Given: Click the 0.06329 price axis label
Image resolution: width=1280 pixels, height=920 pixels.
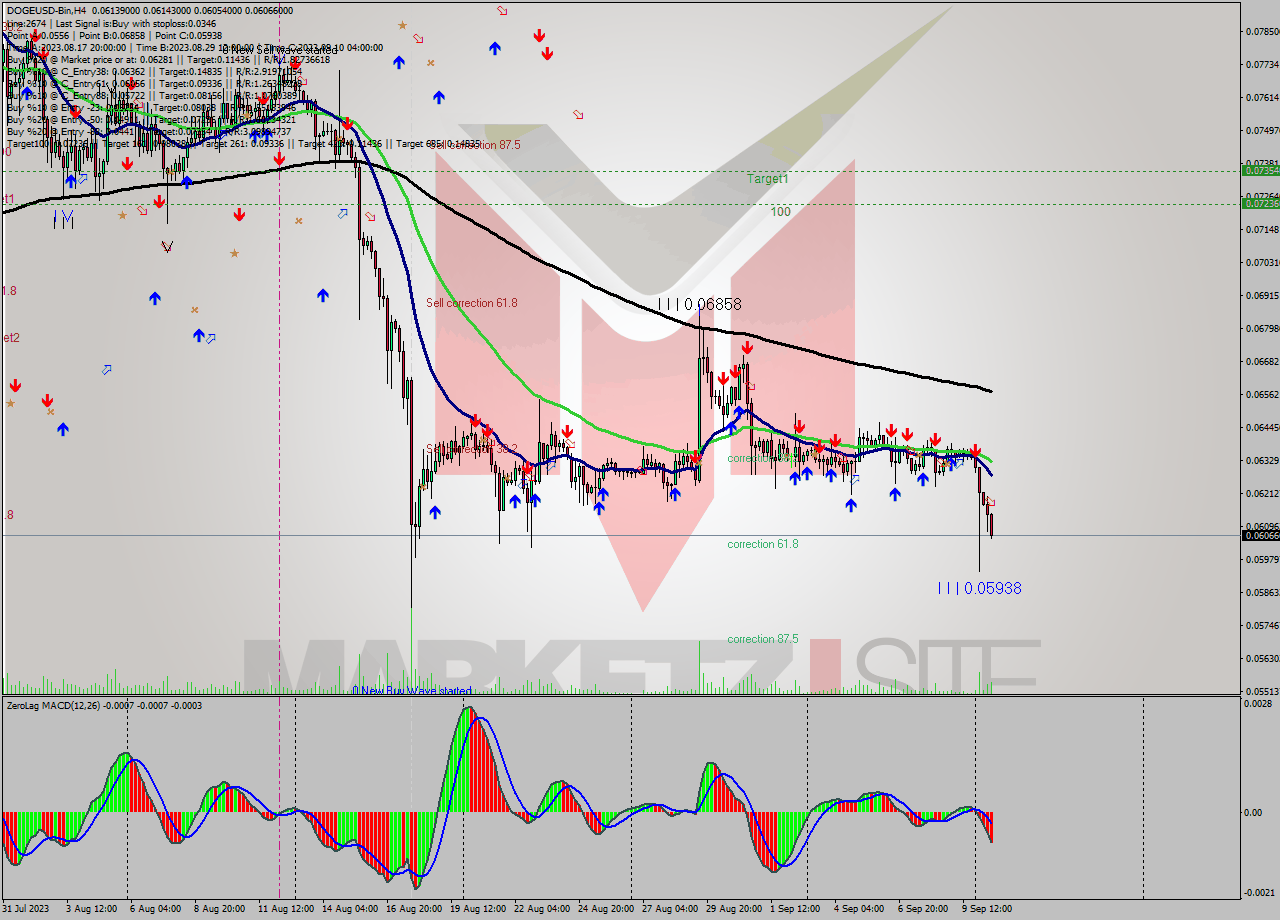Looking at the screenshot, I should click(x=1263, y=460).
